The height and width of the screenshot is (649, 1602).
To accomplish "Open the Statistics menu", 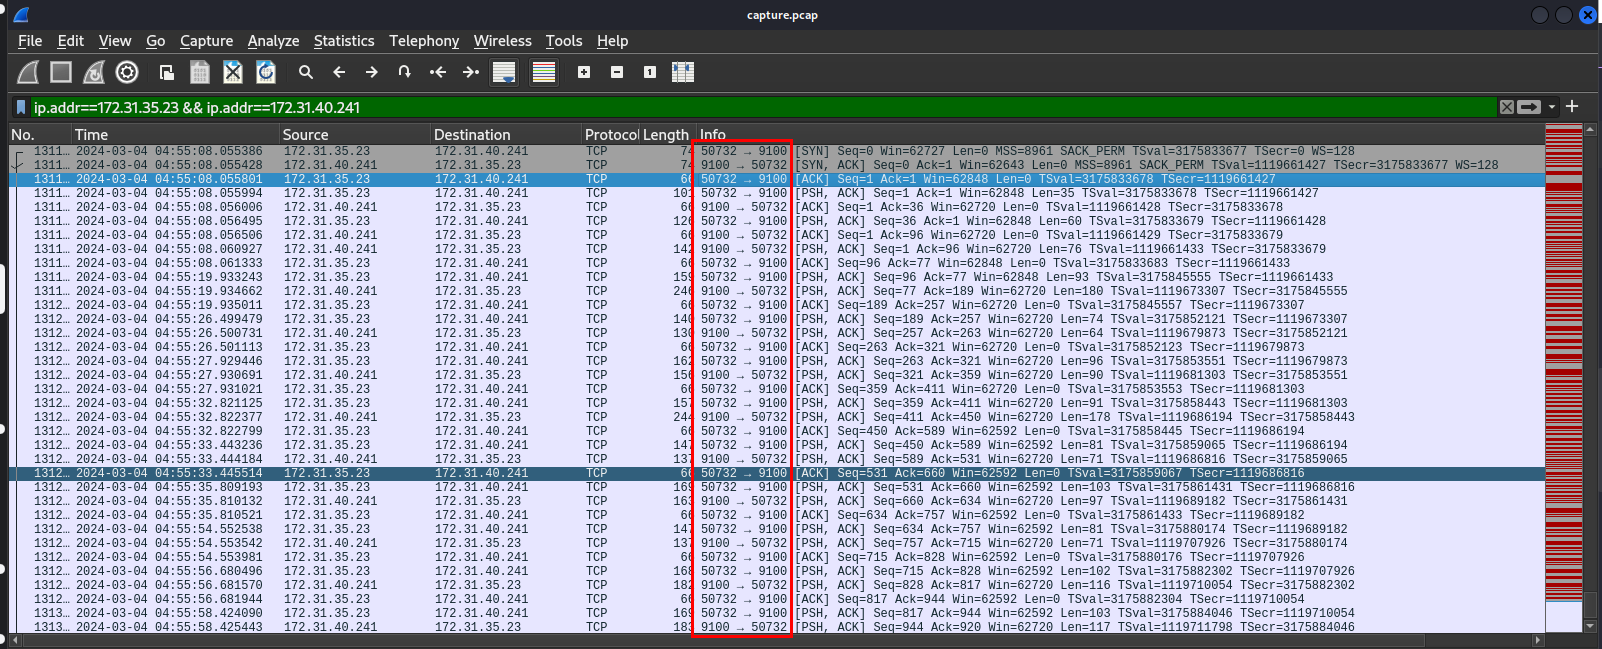I will pos(343,41).
